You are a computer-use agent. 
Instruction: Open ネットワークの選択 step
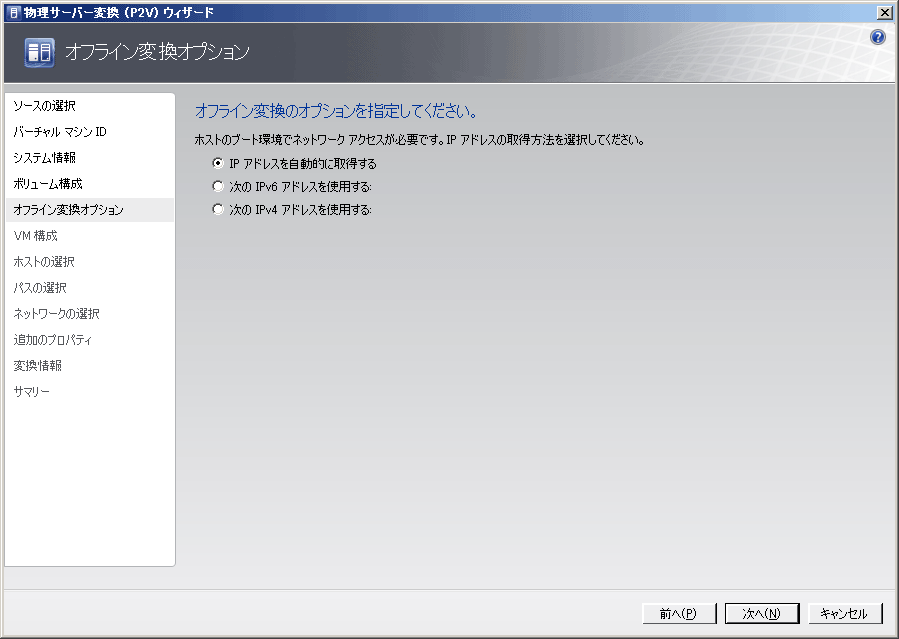click(57, 313)
